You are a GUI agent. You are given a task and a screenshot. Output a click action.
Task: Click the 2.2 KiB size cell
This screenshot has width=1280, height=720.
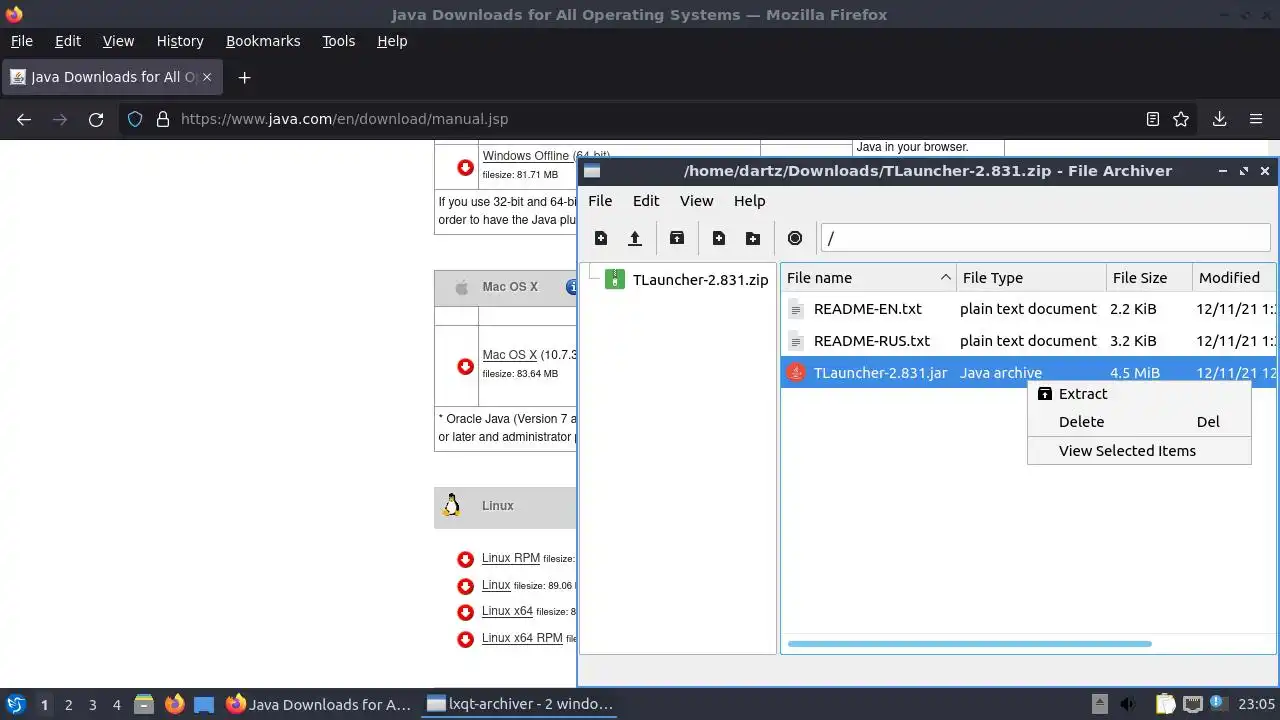(x=1133, y=309)
